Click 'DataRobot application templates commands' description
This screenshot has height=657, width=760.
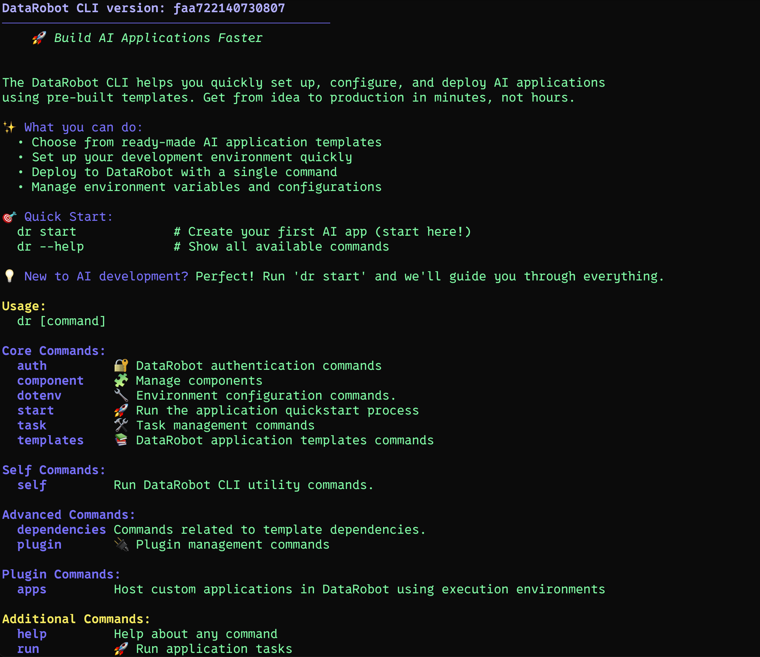point(285,440)
